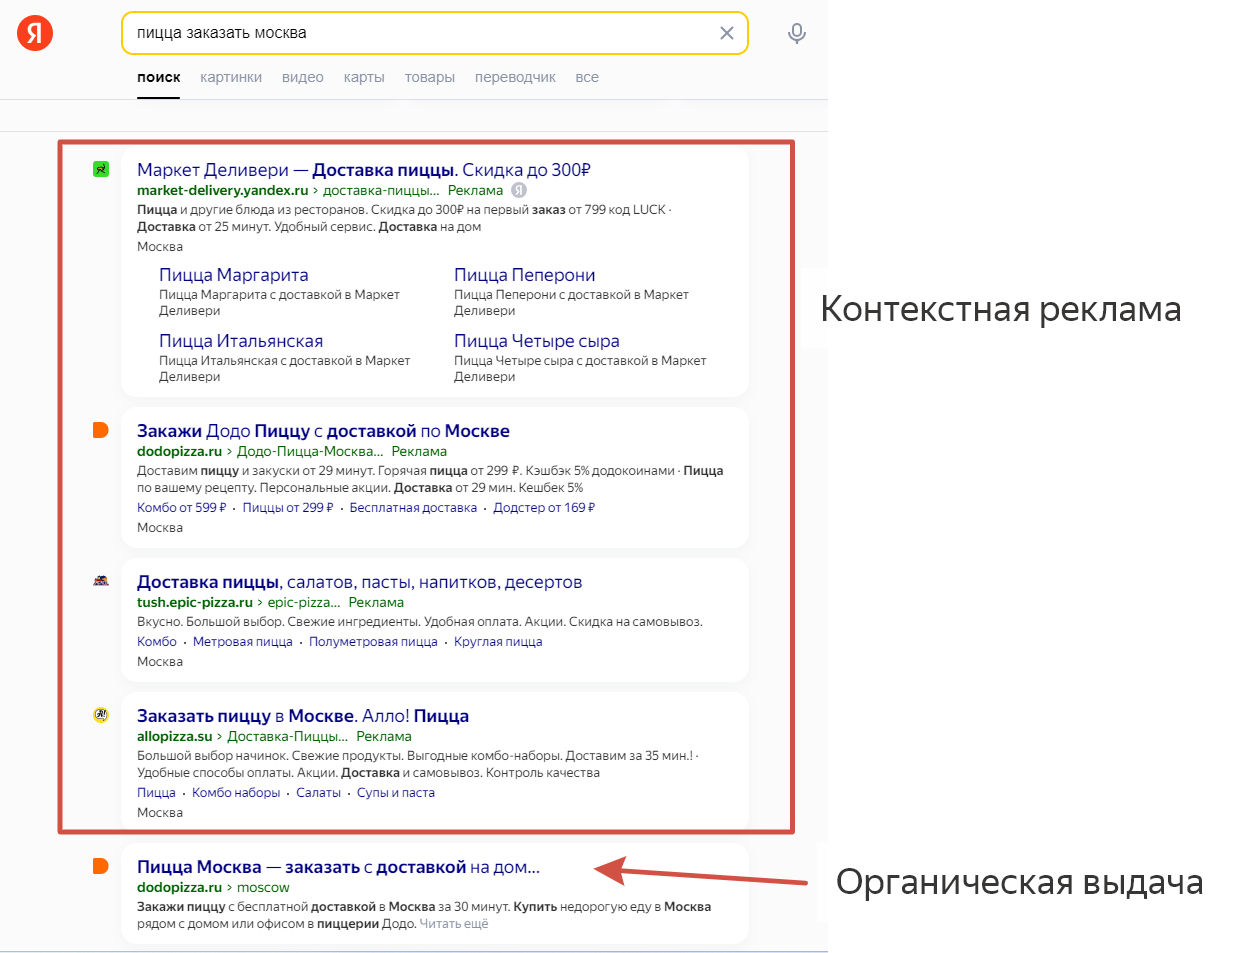The width and height of the screenshot is (1260, 953).
Task: Click the Dodo favicon on the organic result
Action: pyautogui.click(x=100, y=868)
